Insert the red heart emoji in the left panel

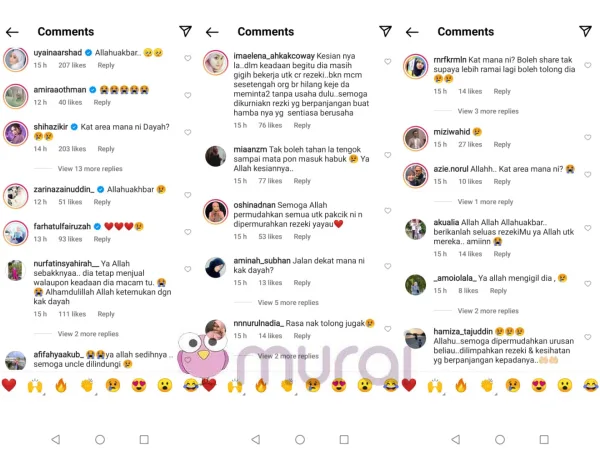(9, 385)
